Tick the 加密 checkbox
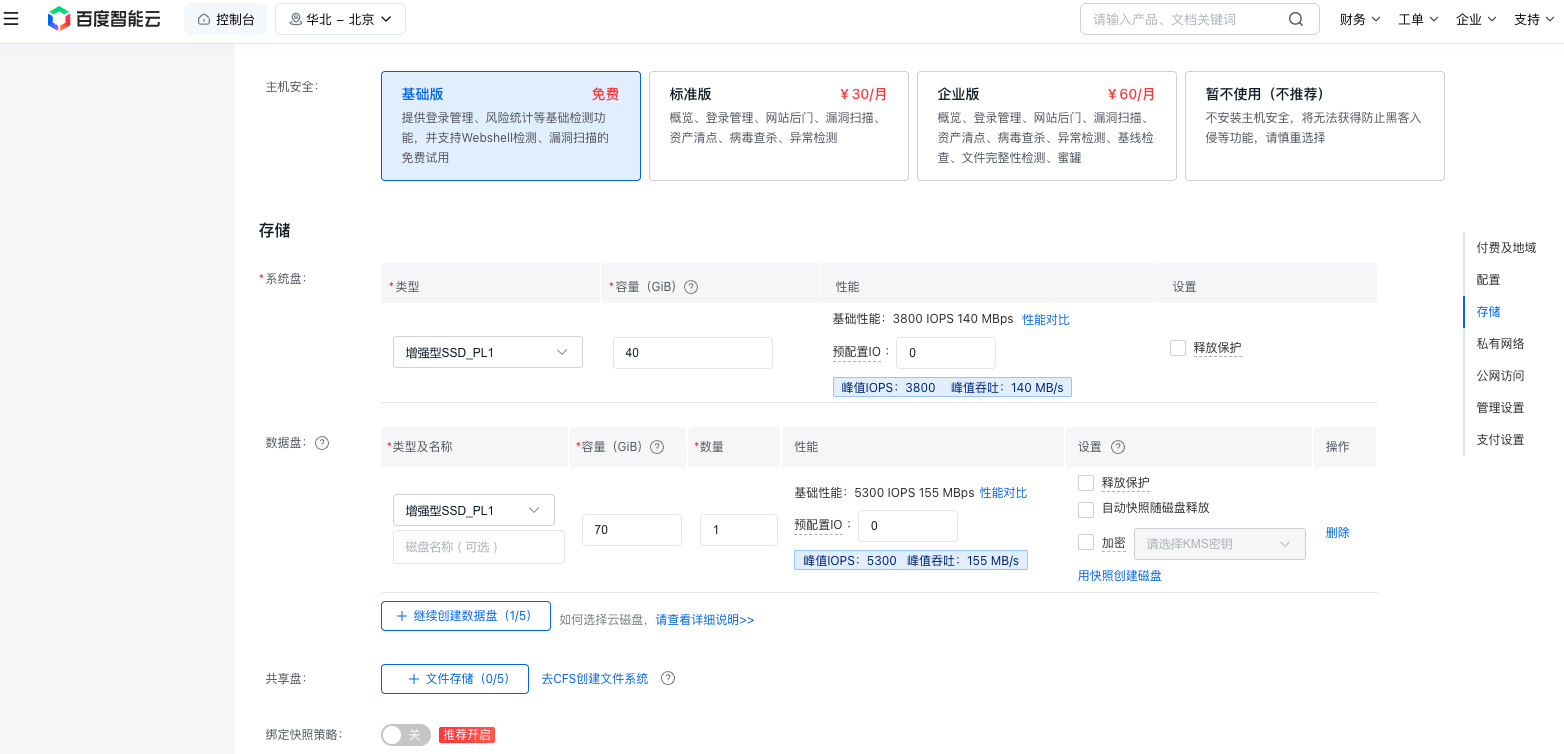 pos(1086,543)
